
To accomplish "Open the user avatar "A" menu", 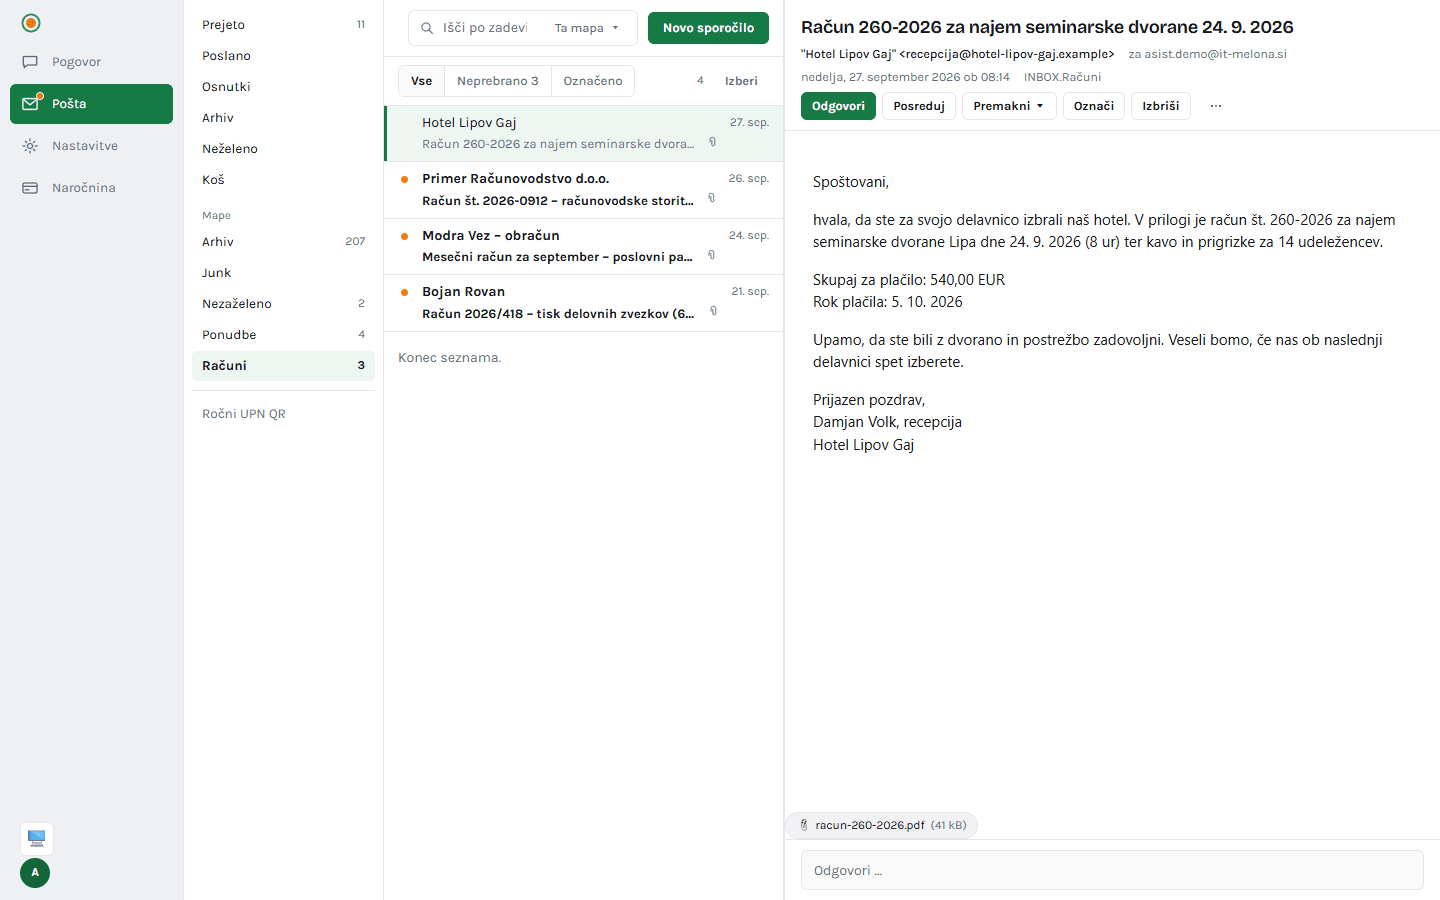I will pyautogui.click(x=35, y=873).
